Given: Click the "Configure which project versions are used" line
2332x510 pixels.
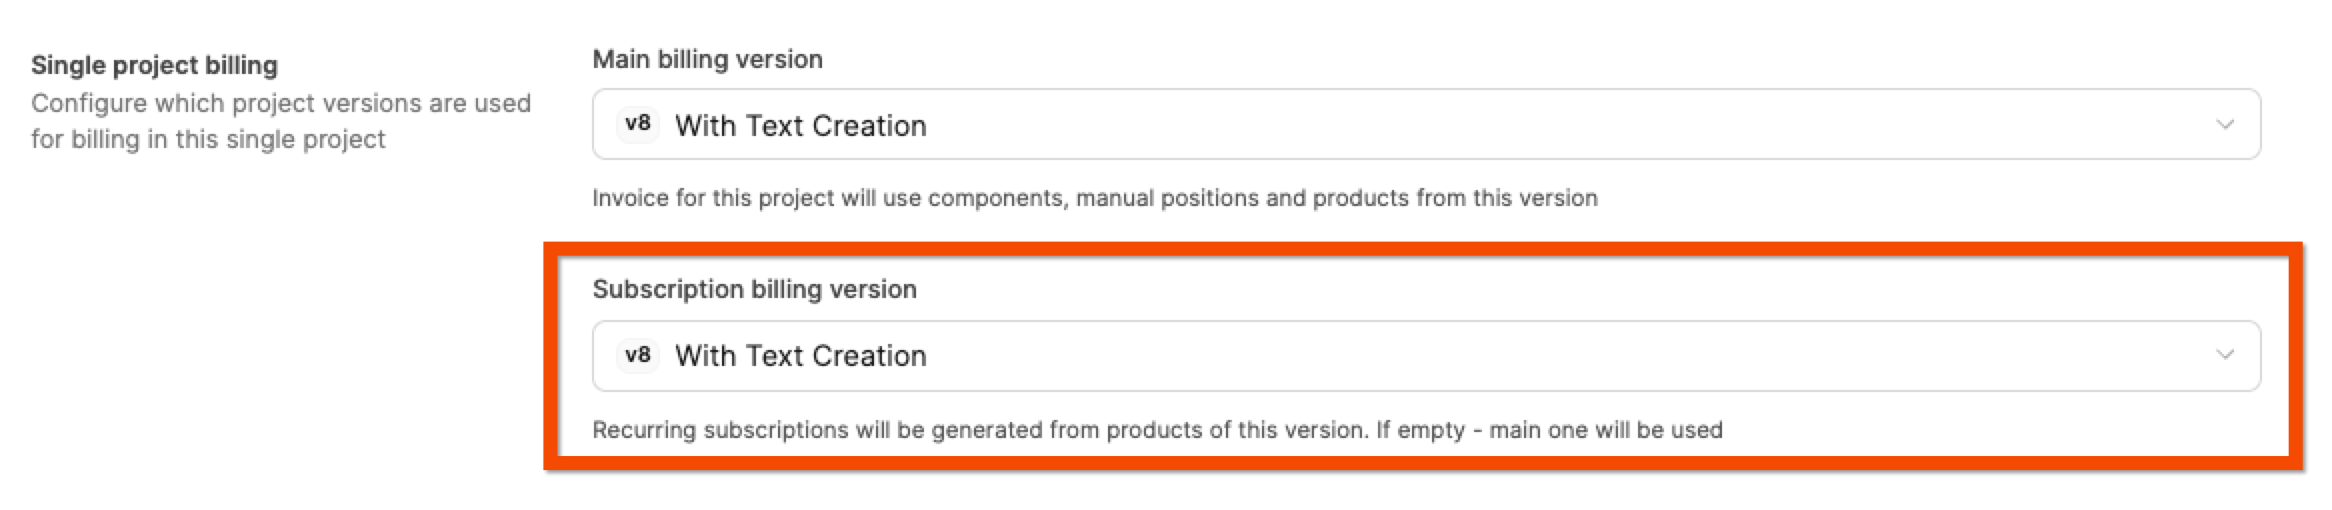Looking at the screenshot, I should (x=280, y=103).
